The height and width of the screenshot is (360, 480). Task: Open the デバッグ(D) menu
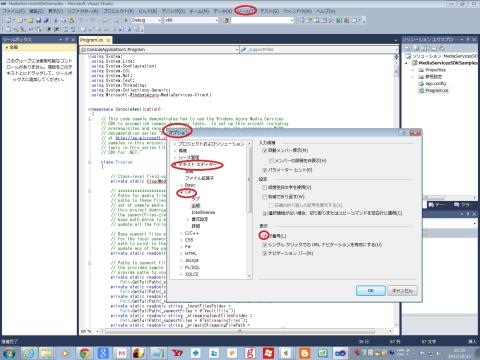[173, 11]
